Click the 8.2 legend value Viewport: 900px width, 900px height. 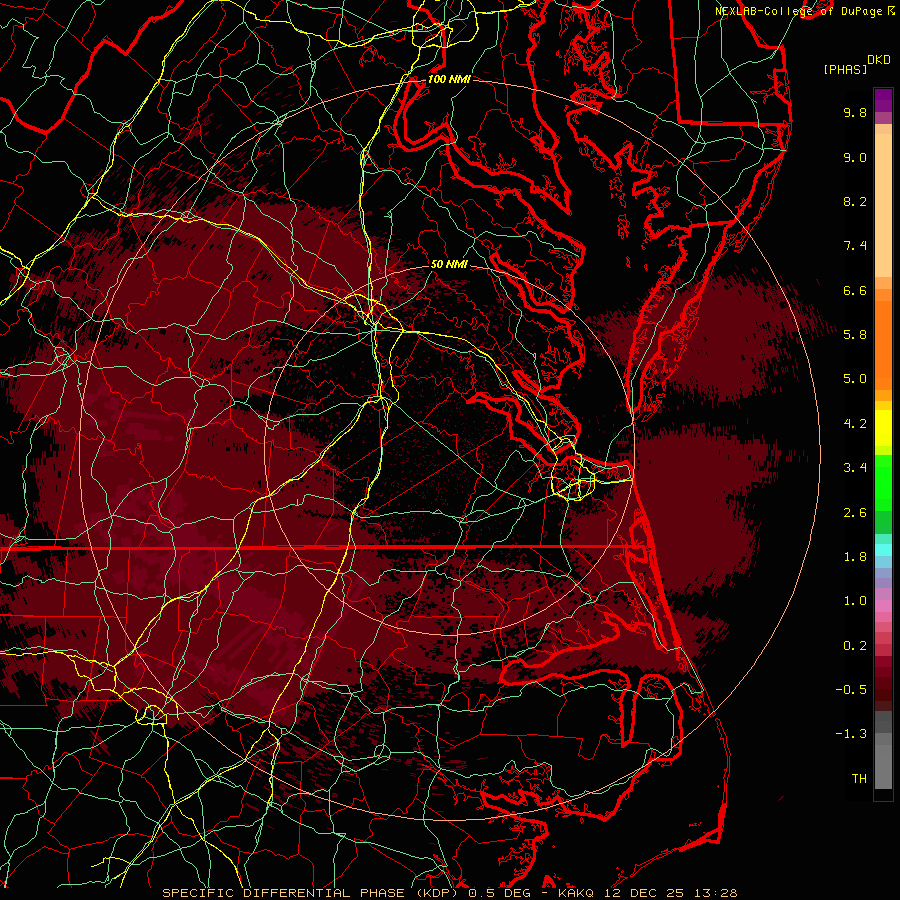855,201
